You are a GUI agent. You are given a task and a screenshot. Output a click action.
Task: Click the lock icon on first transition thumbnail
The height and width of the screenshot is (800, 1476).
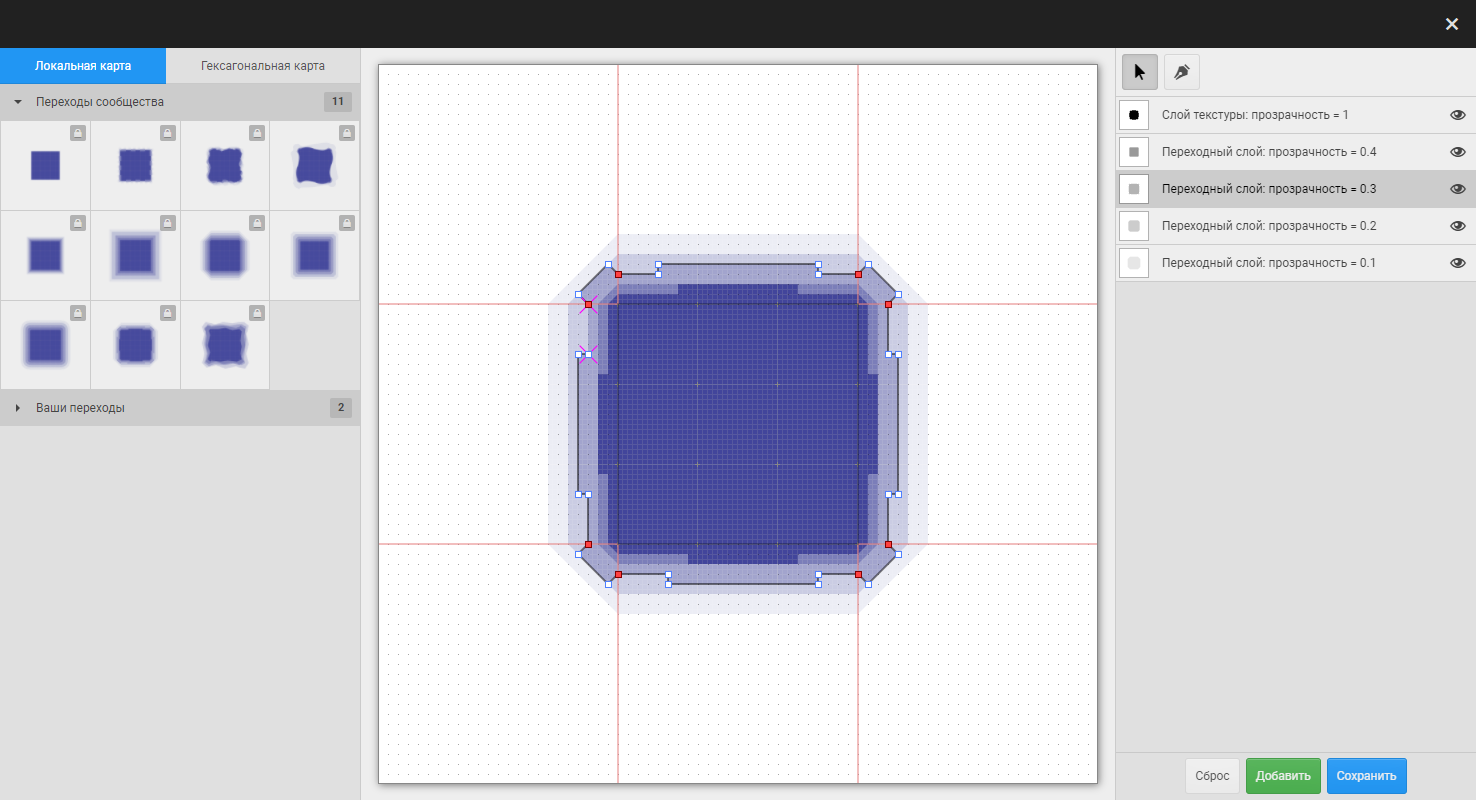click(77, 133)
